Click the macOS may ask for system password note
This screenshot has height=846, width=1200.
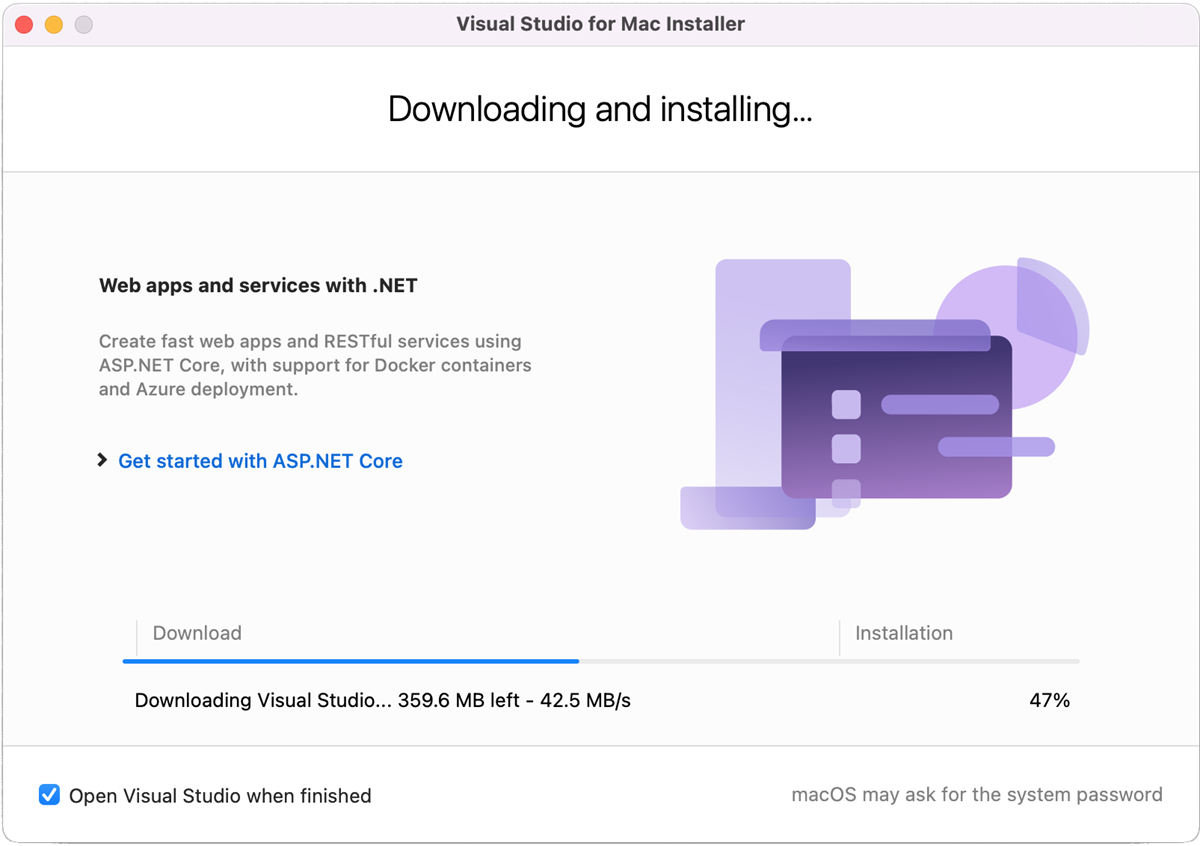click(x=977, y=795)
